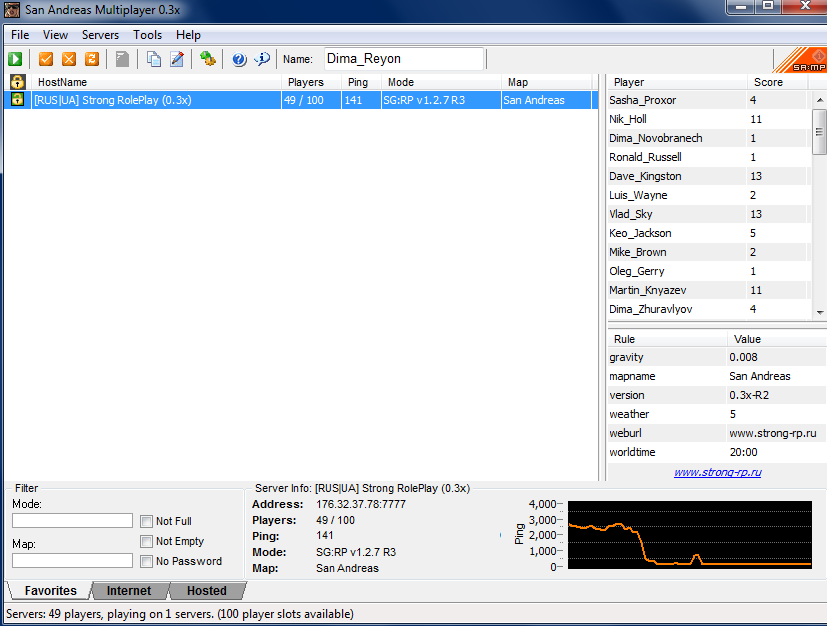Click the Server Properties pencil icon
The width and height of the screenshot is (827, 626).
pos(177,59)
